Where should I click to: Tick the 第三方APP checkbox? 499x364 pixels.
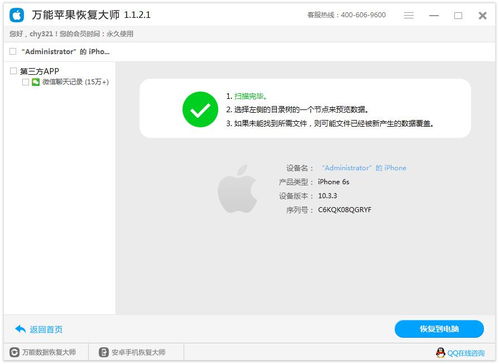(x=13, y=71)
